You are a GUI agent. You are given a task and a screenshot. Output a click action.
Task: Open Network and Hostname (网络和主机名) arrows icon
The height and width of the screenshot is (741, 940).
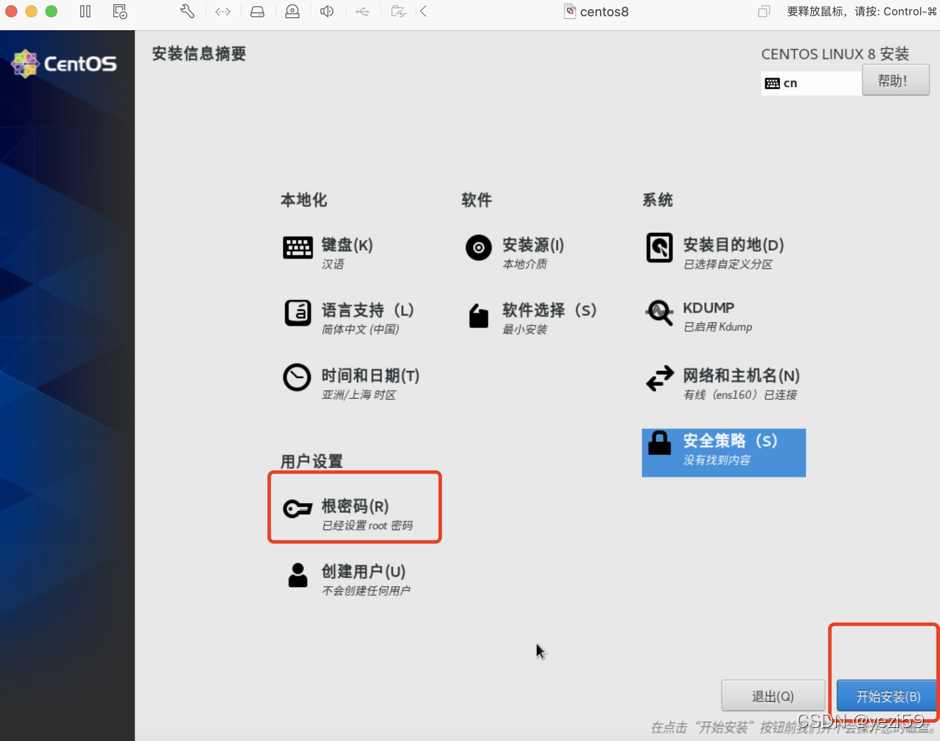point(659,378)
